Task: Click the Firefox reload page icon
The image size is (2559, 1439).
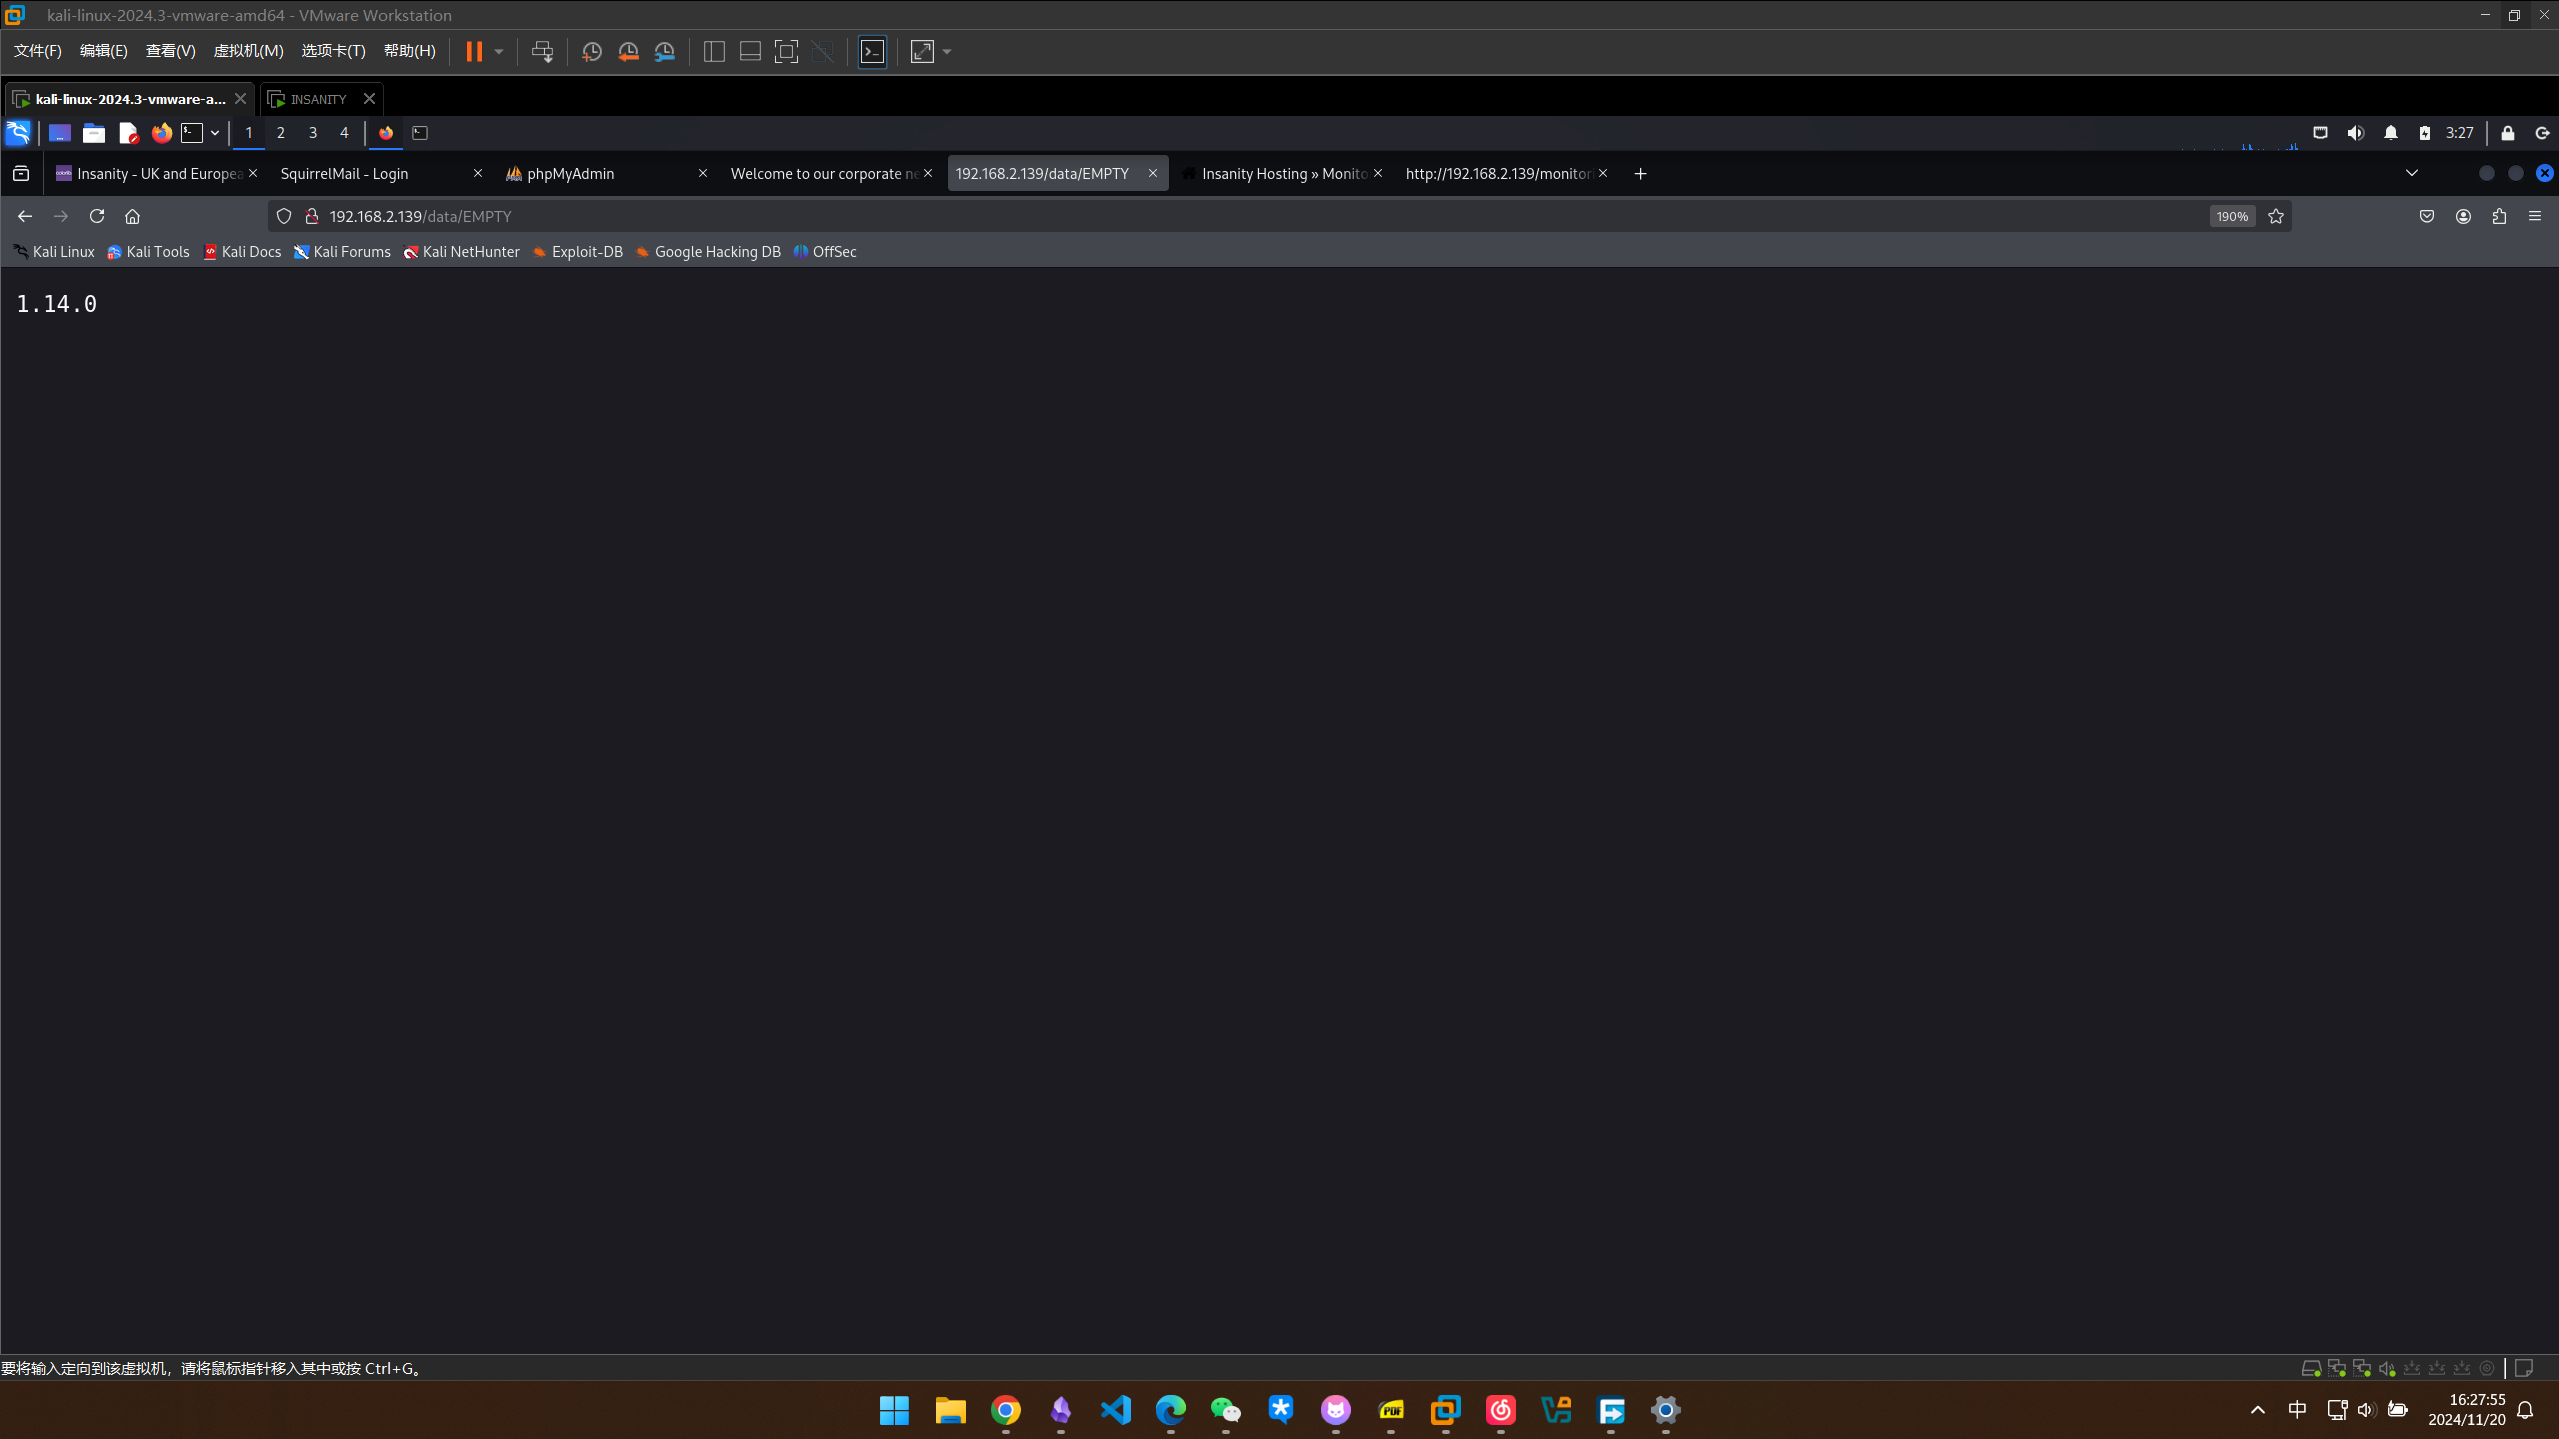Action: [x=97, y=216]
